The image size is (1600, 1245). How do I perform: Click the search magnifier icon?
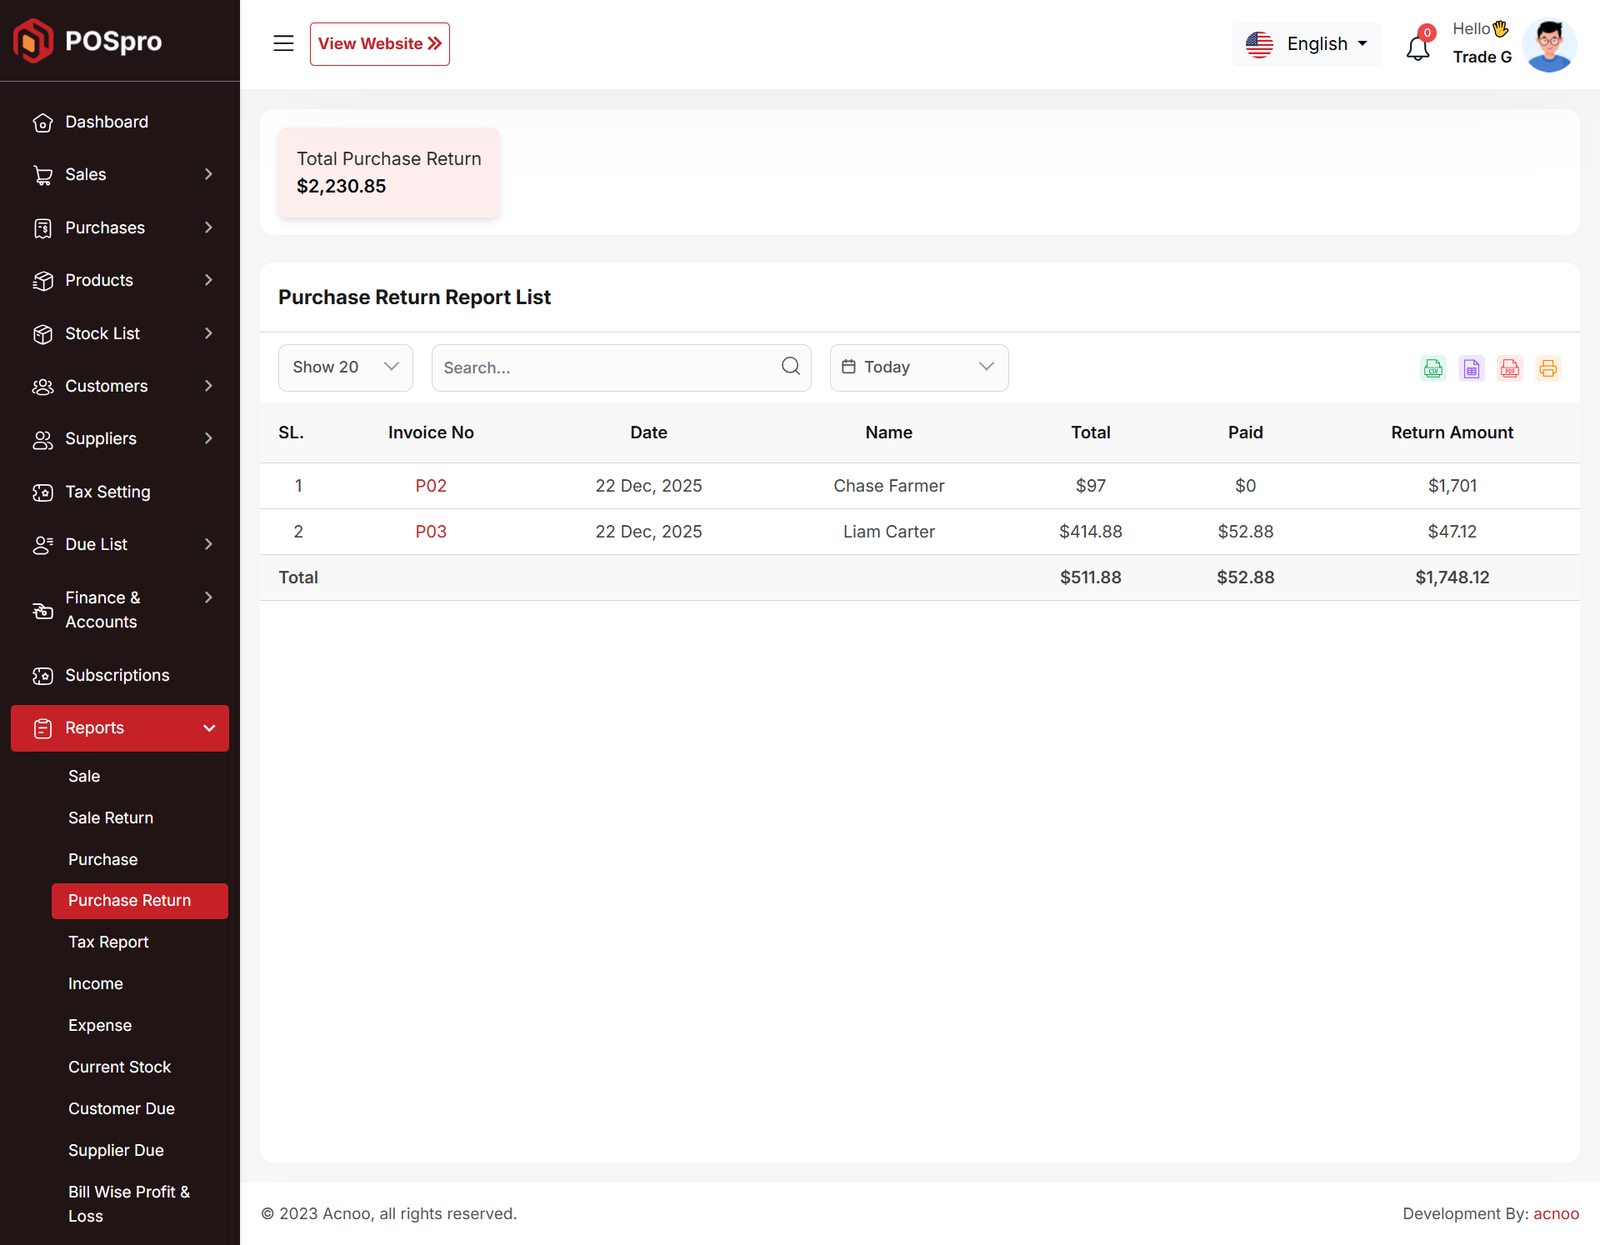[x=790, y=366]
